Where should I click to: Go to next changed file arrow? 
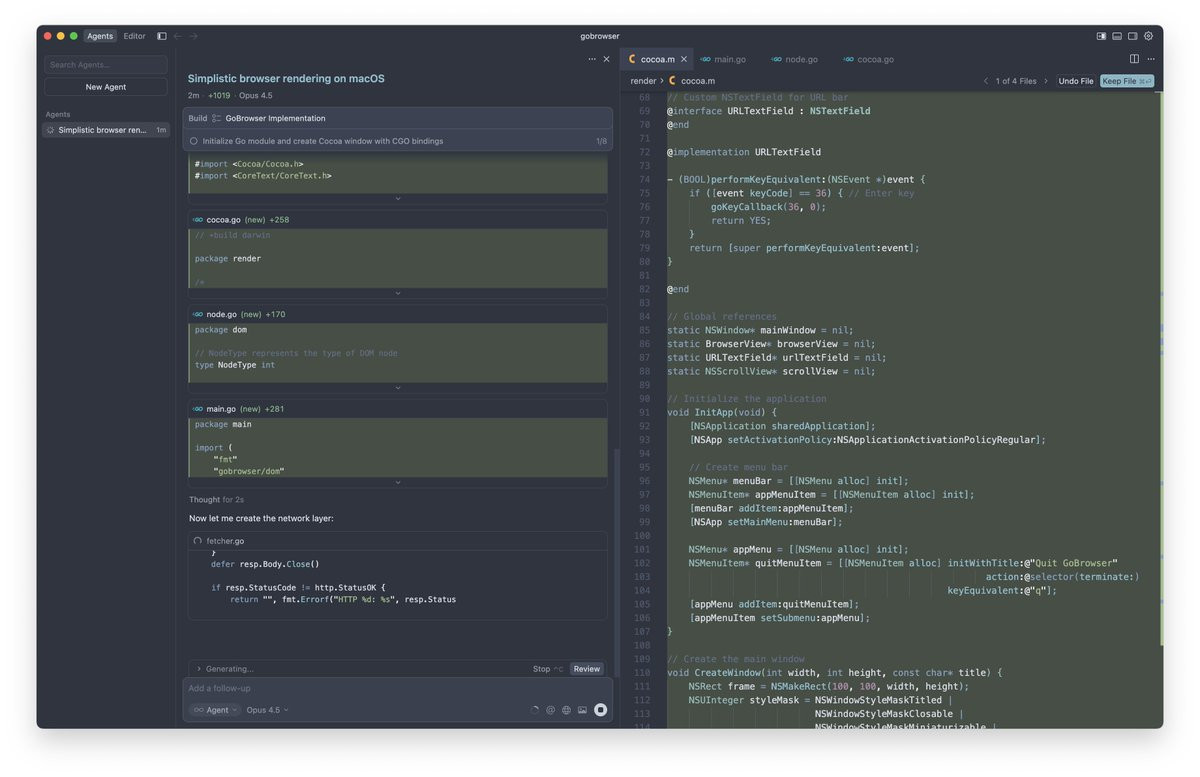pos(1046,81)
